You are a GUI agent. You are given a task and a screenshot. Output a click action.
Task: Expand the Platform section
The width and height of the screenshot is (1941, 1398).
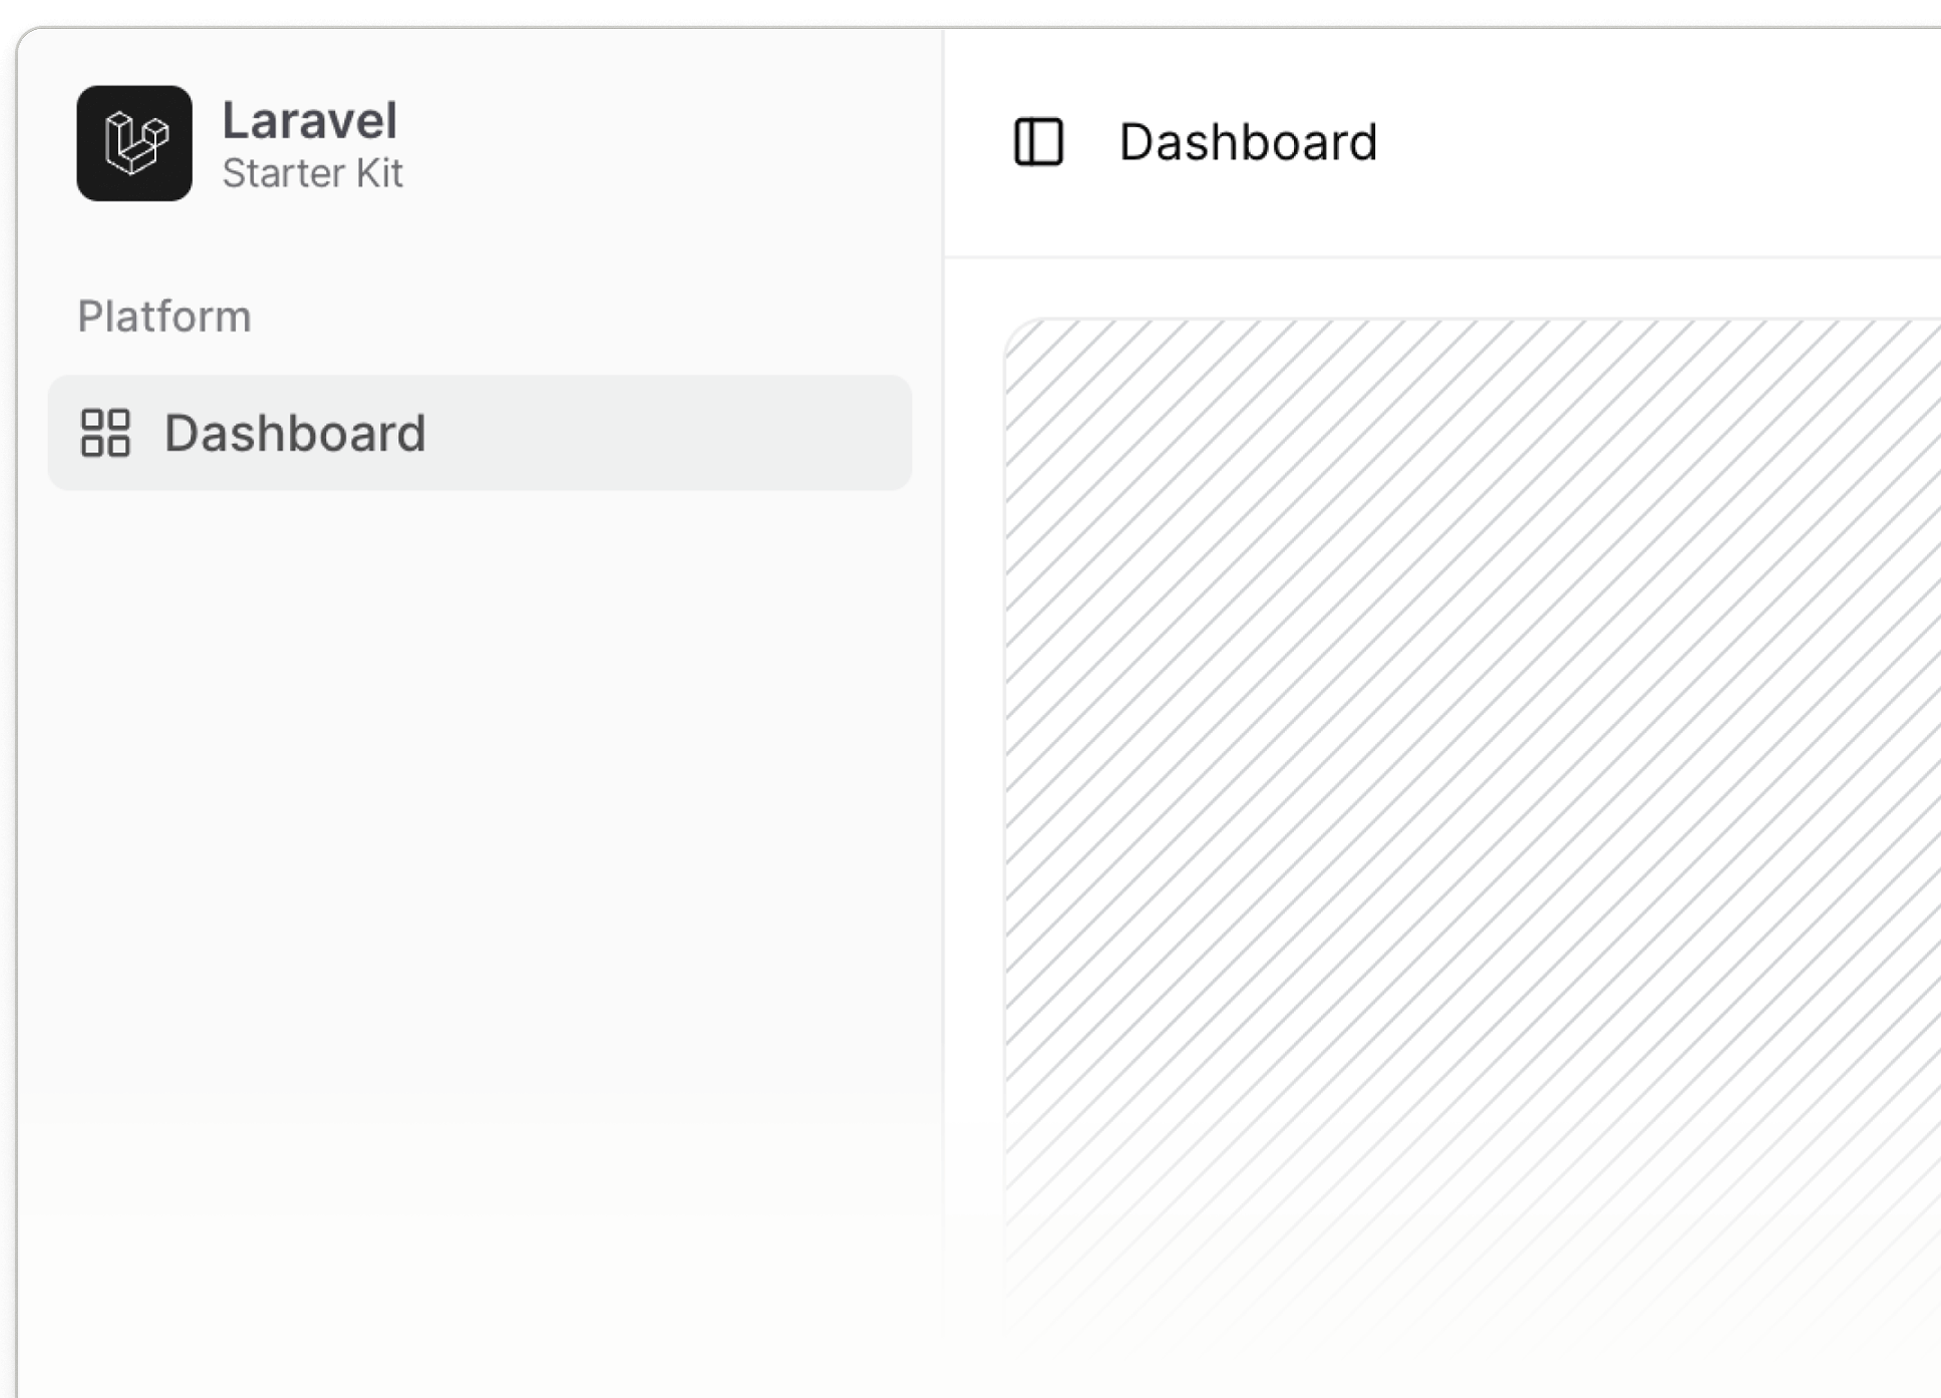click(x=164, y=315)
